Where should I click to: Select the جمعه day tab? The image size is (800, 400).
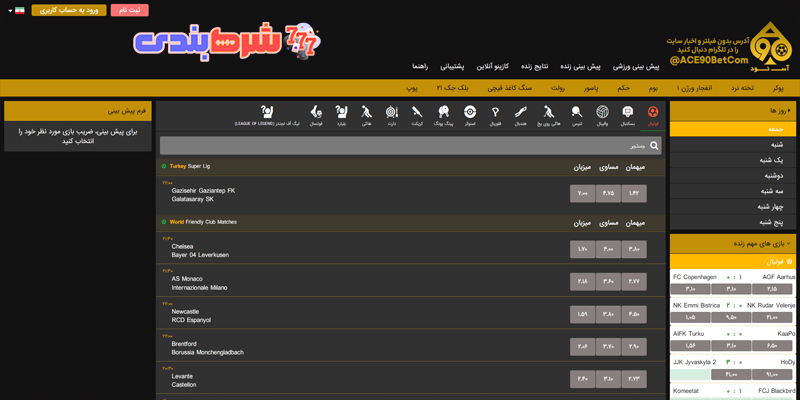tap(734, 130)
